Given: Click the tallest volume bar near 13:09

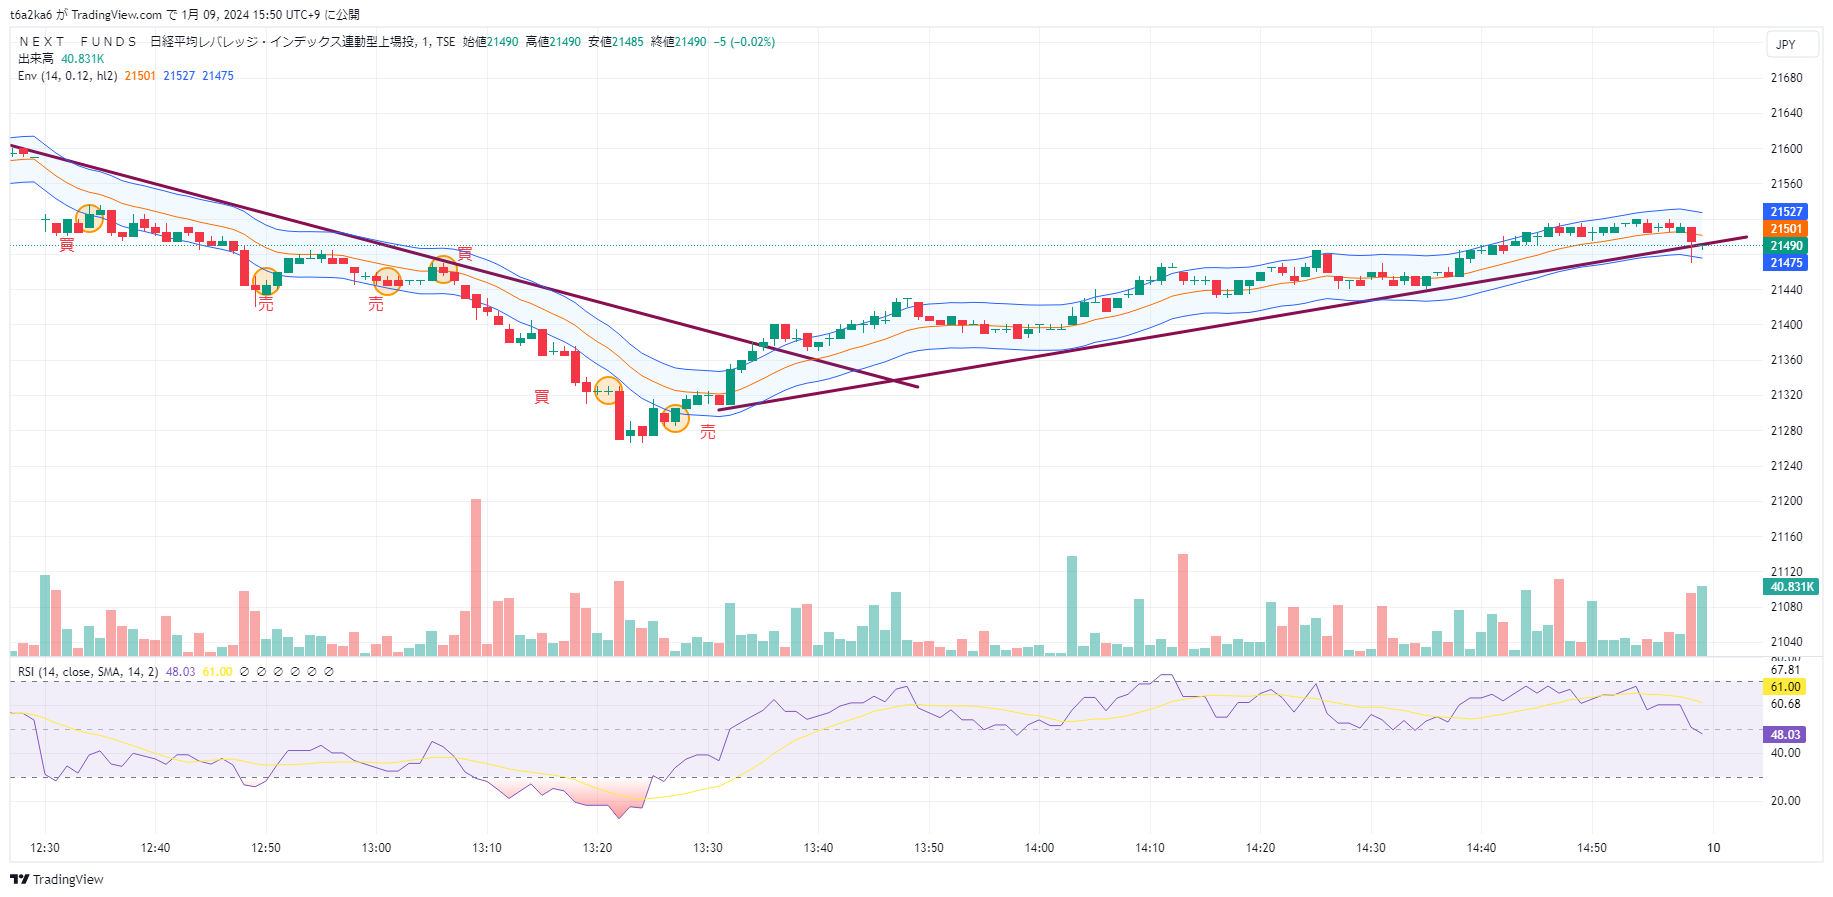Looking at the screenshot, I should 476,578.
